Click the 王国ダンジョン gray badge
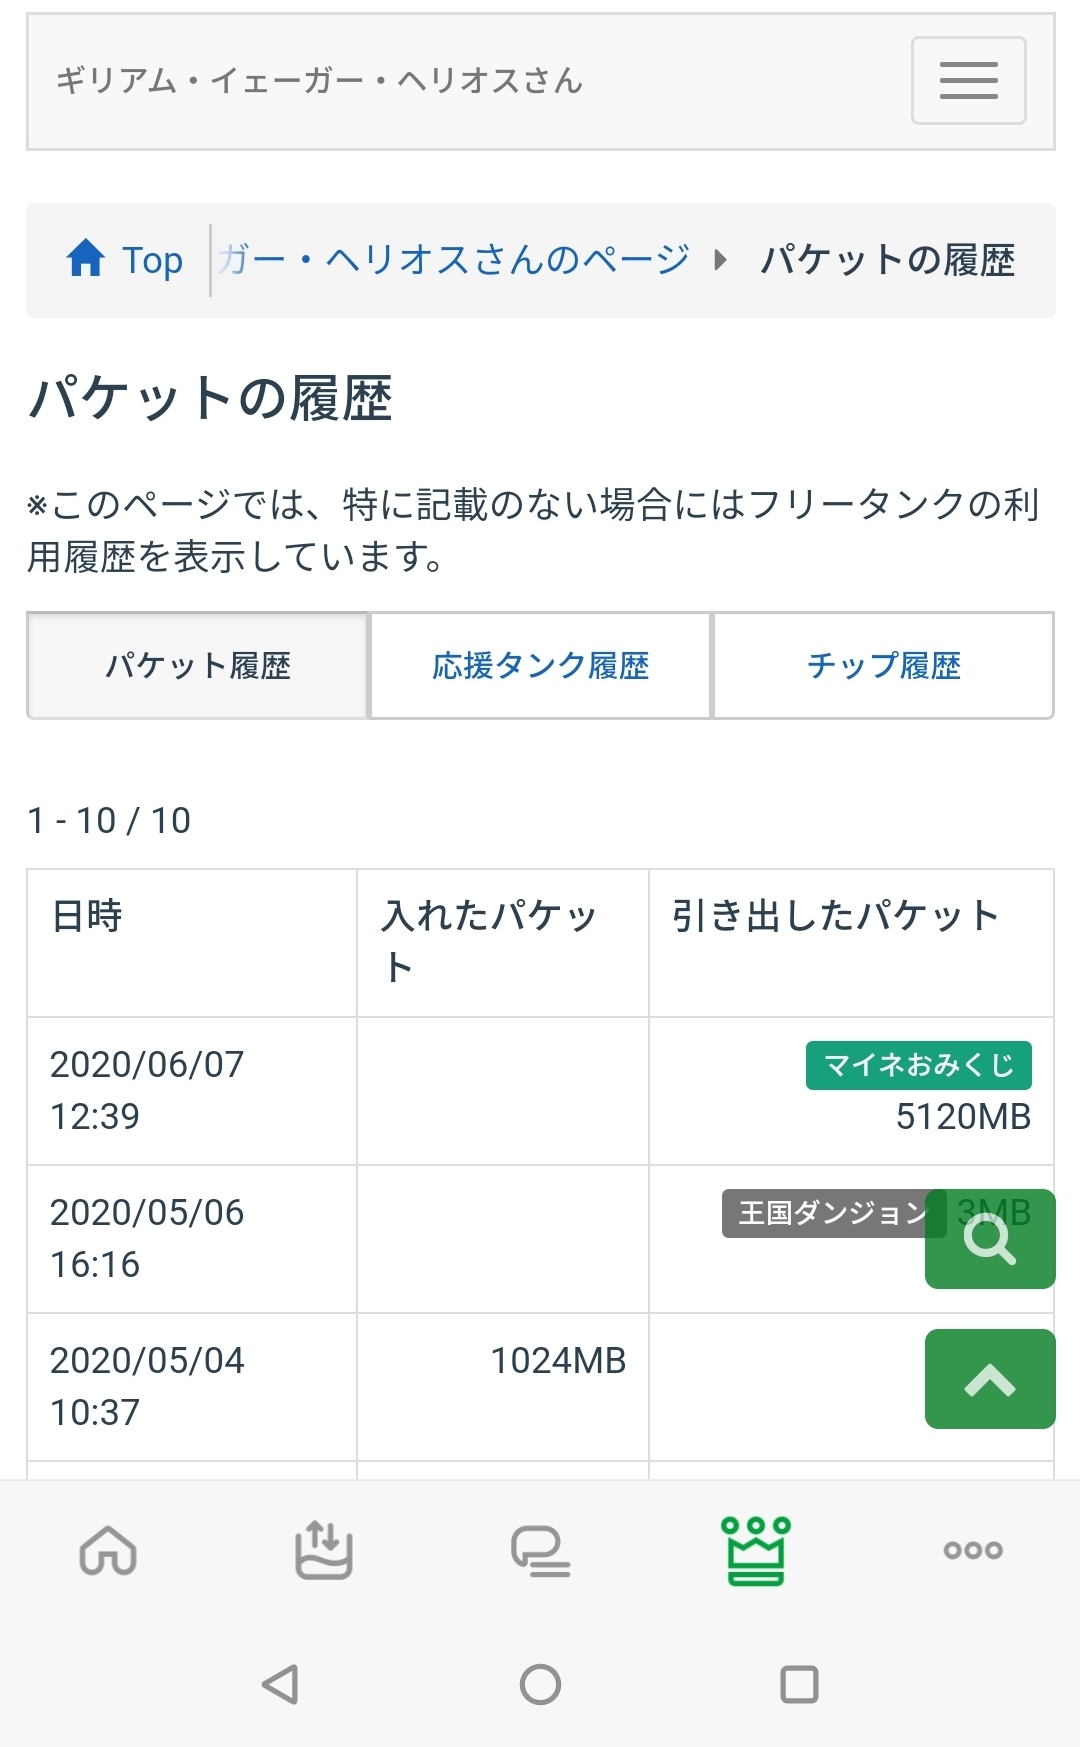Image resolution: width=1080 pixels, height=1747 pixels. pyautogui.click(x=828, y=1213)
